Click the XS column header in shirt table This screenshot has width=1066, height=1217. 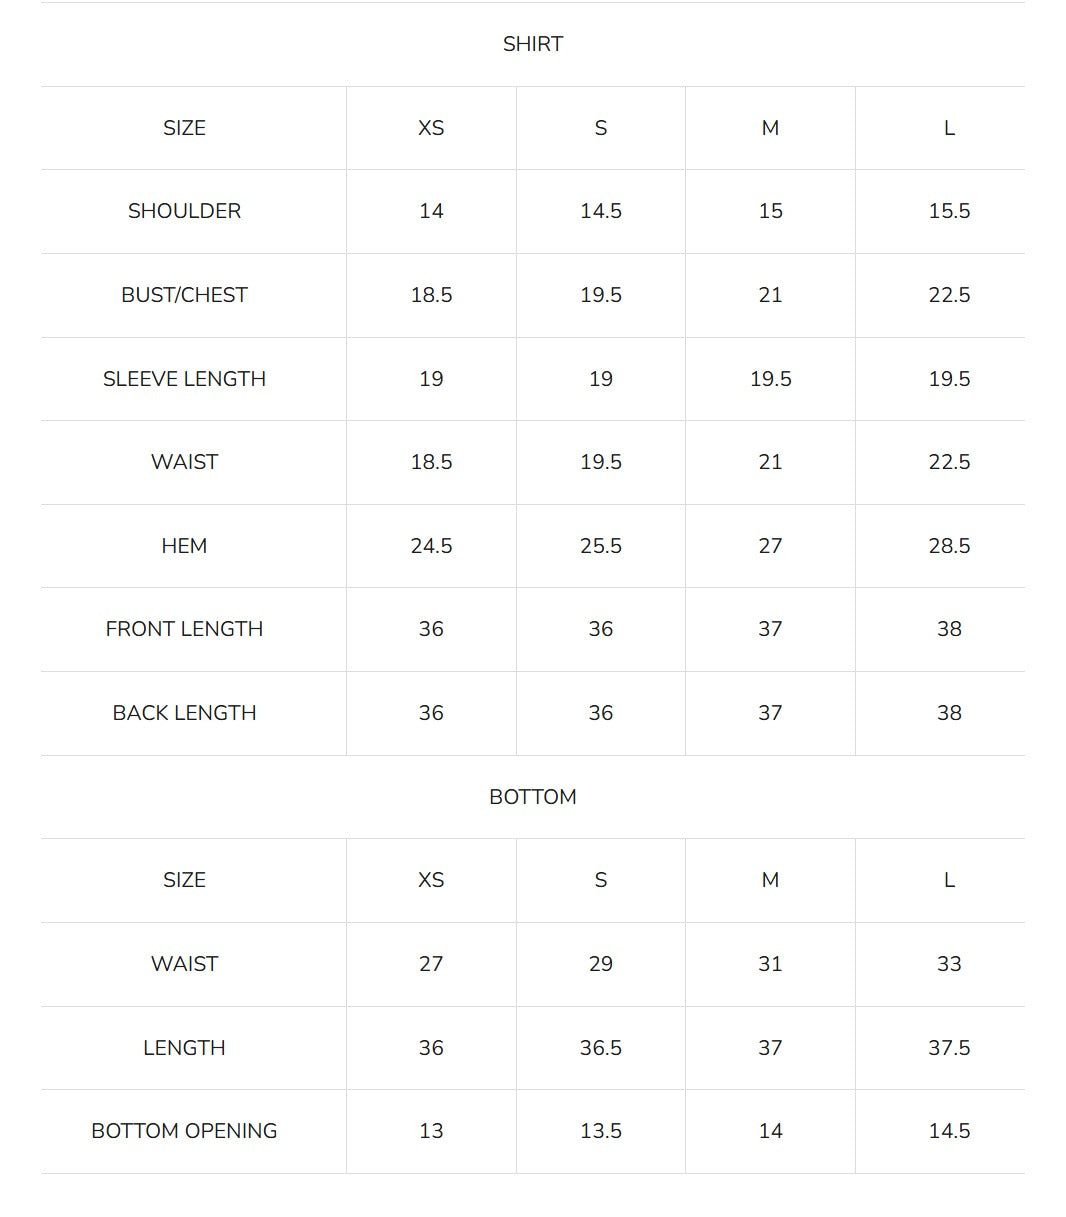coord(431,128)
